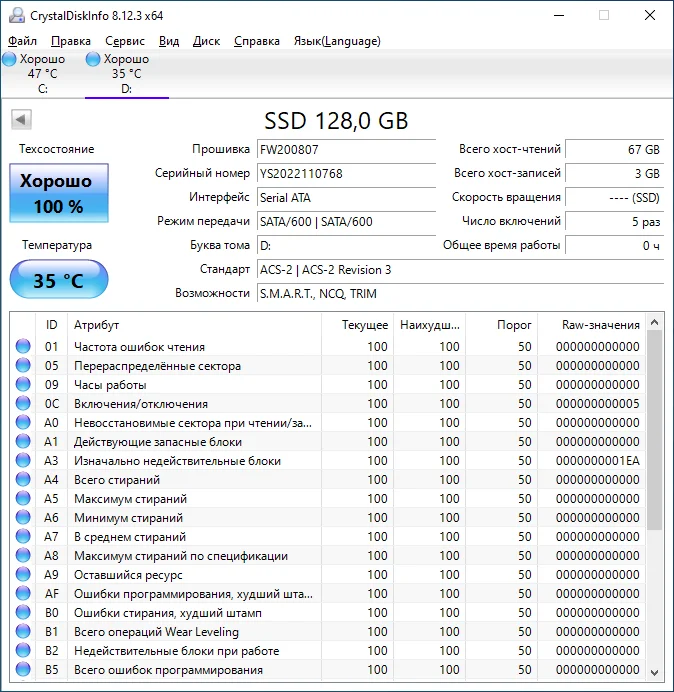
Task: Click the Хорошо 100 % health status button
Action: click(x=58, y=194)
